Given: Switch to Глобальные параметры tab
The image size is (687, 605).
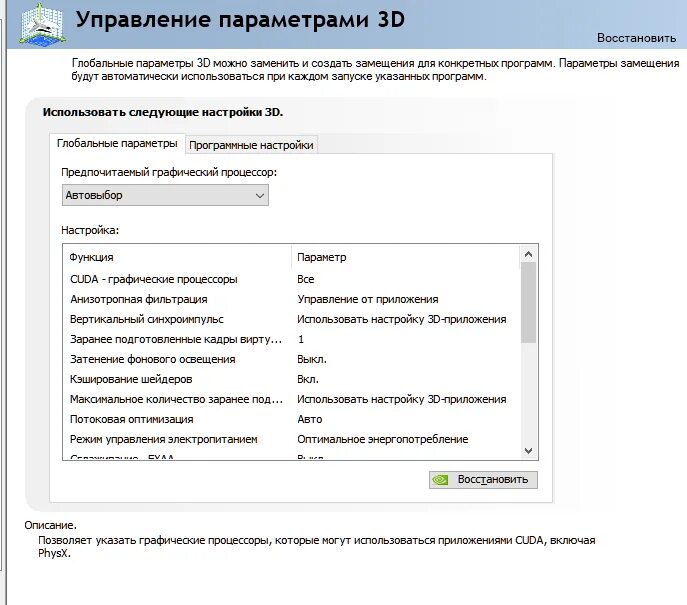Looking at the screenshot, I should point(117,143).
